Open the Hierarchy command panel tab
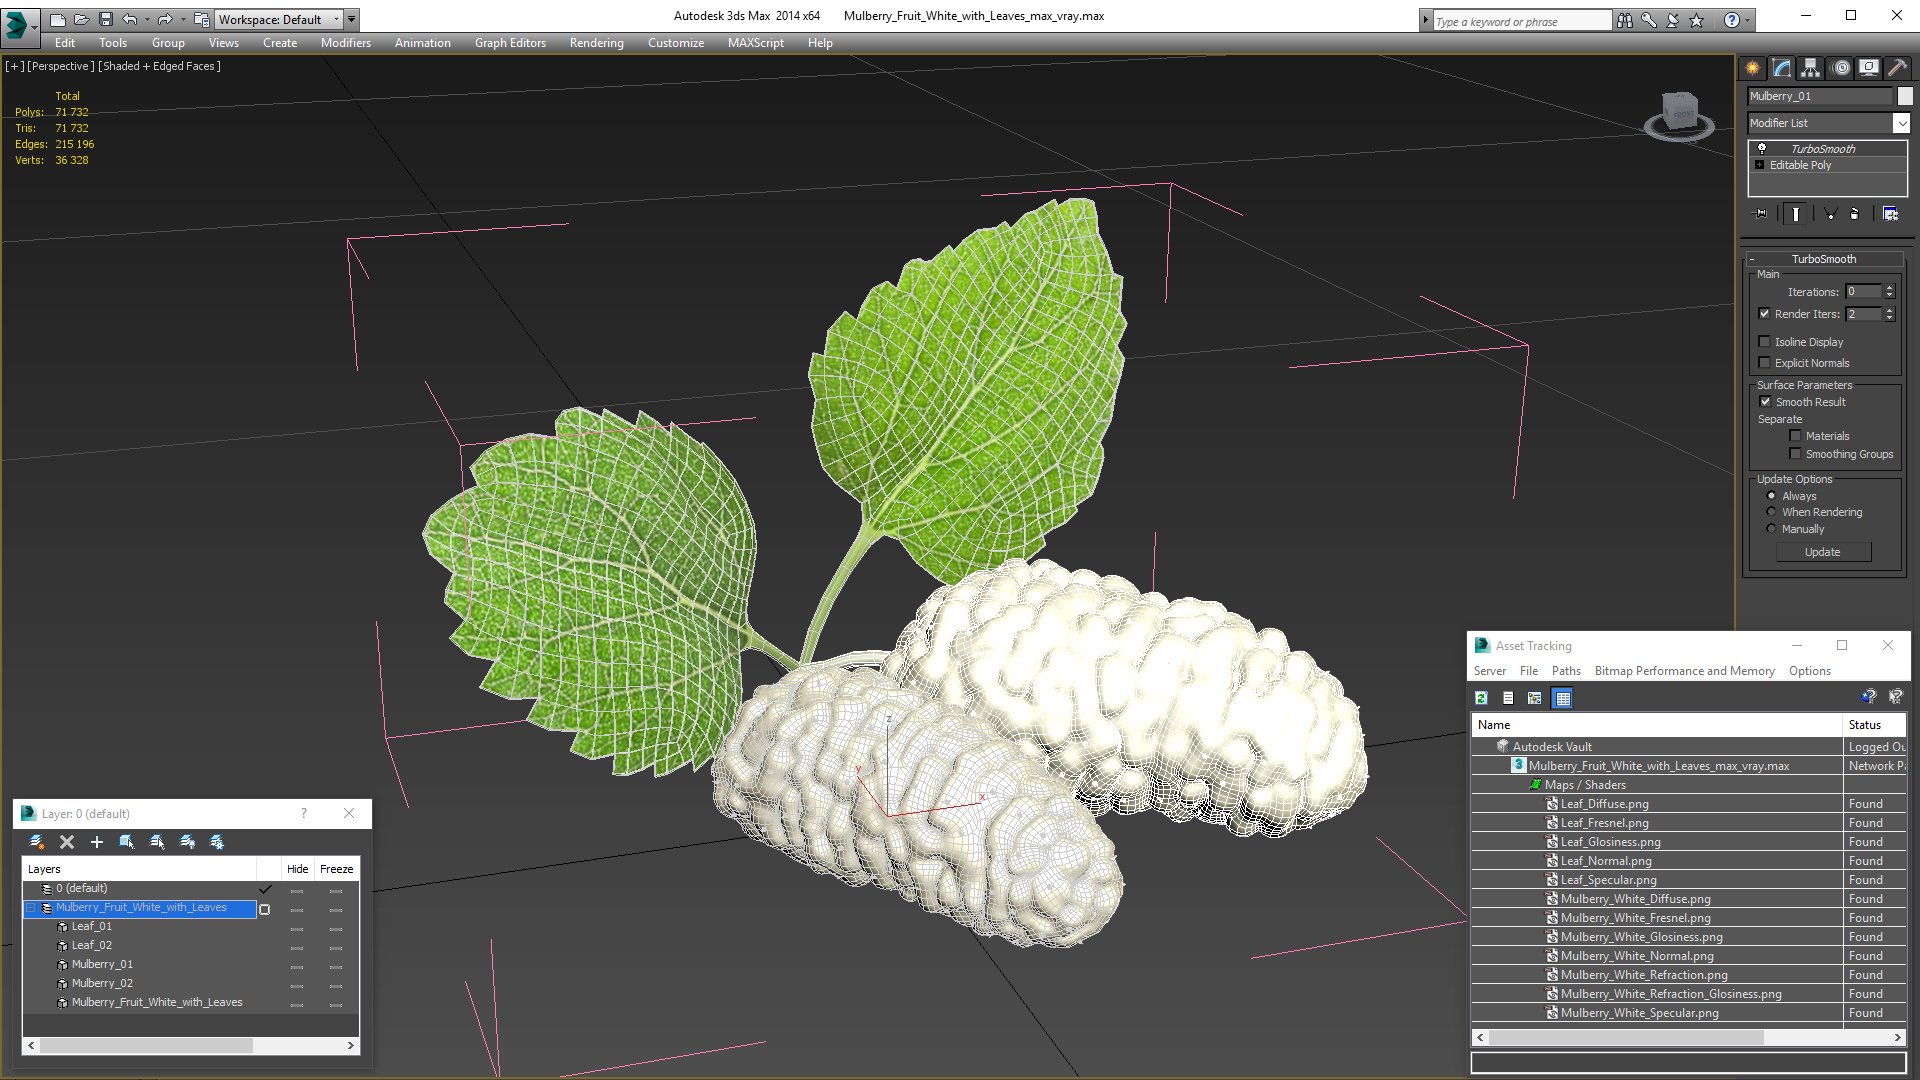This screenshot has width=1920, height=1080. tap(1811, 68)
